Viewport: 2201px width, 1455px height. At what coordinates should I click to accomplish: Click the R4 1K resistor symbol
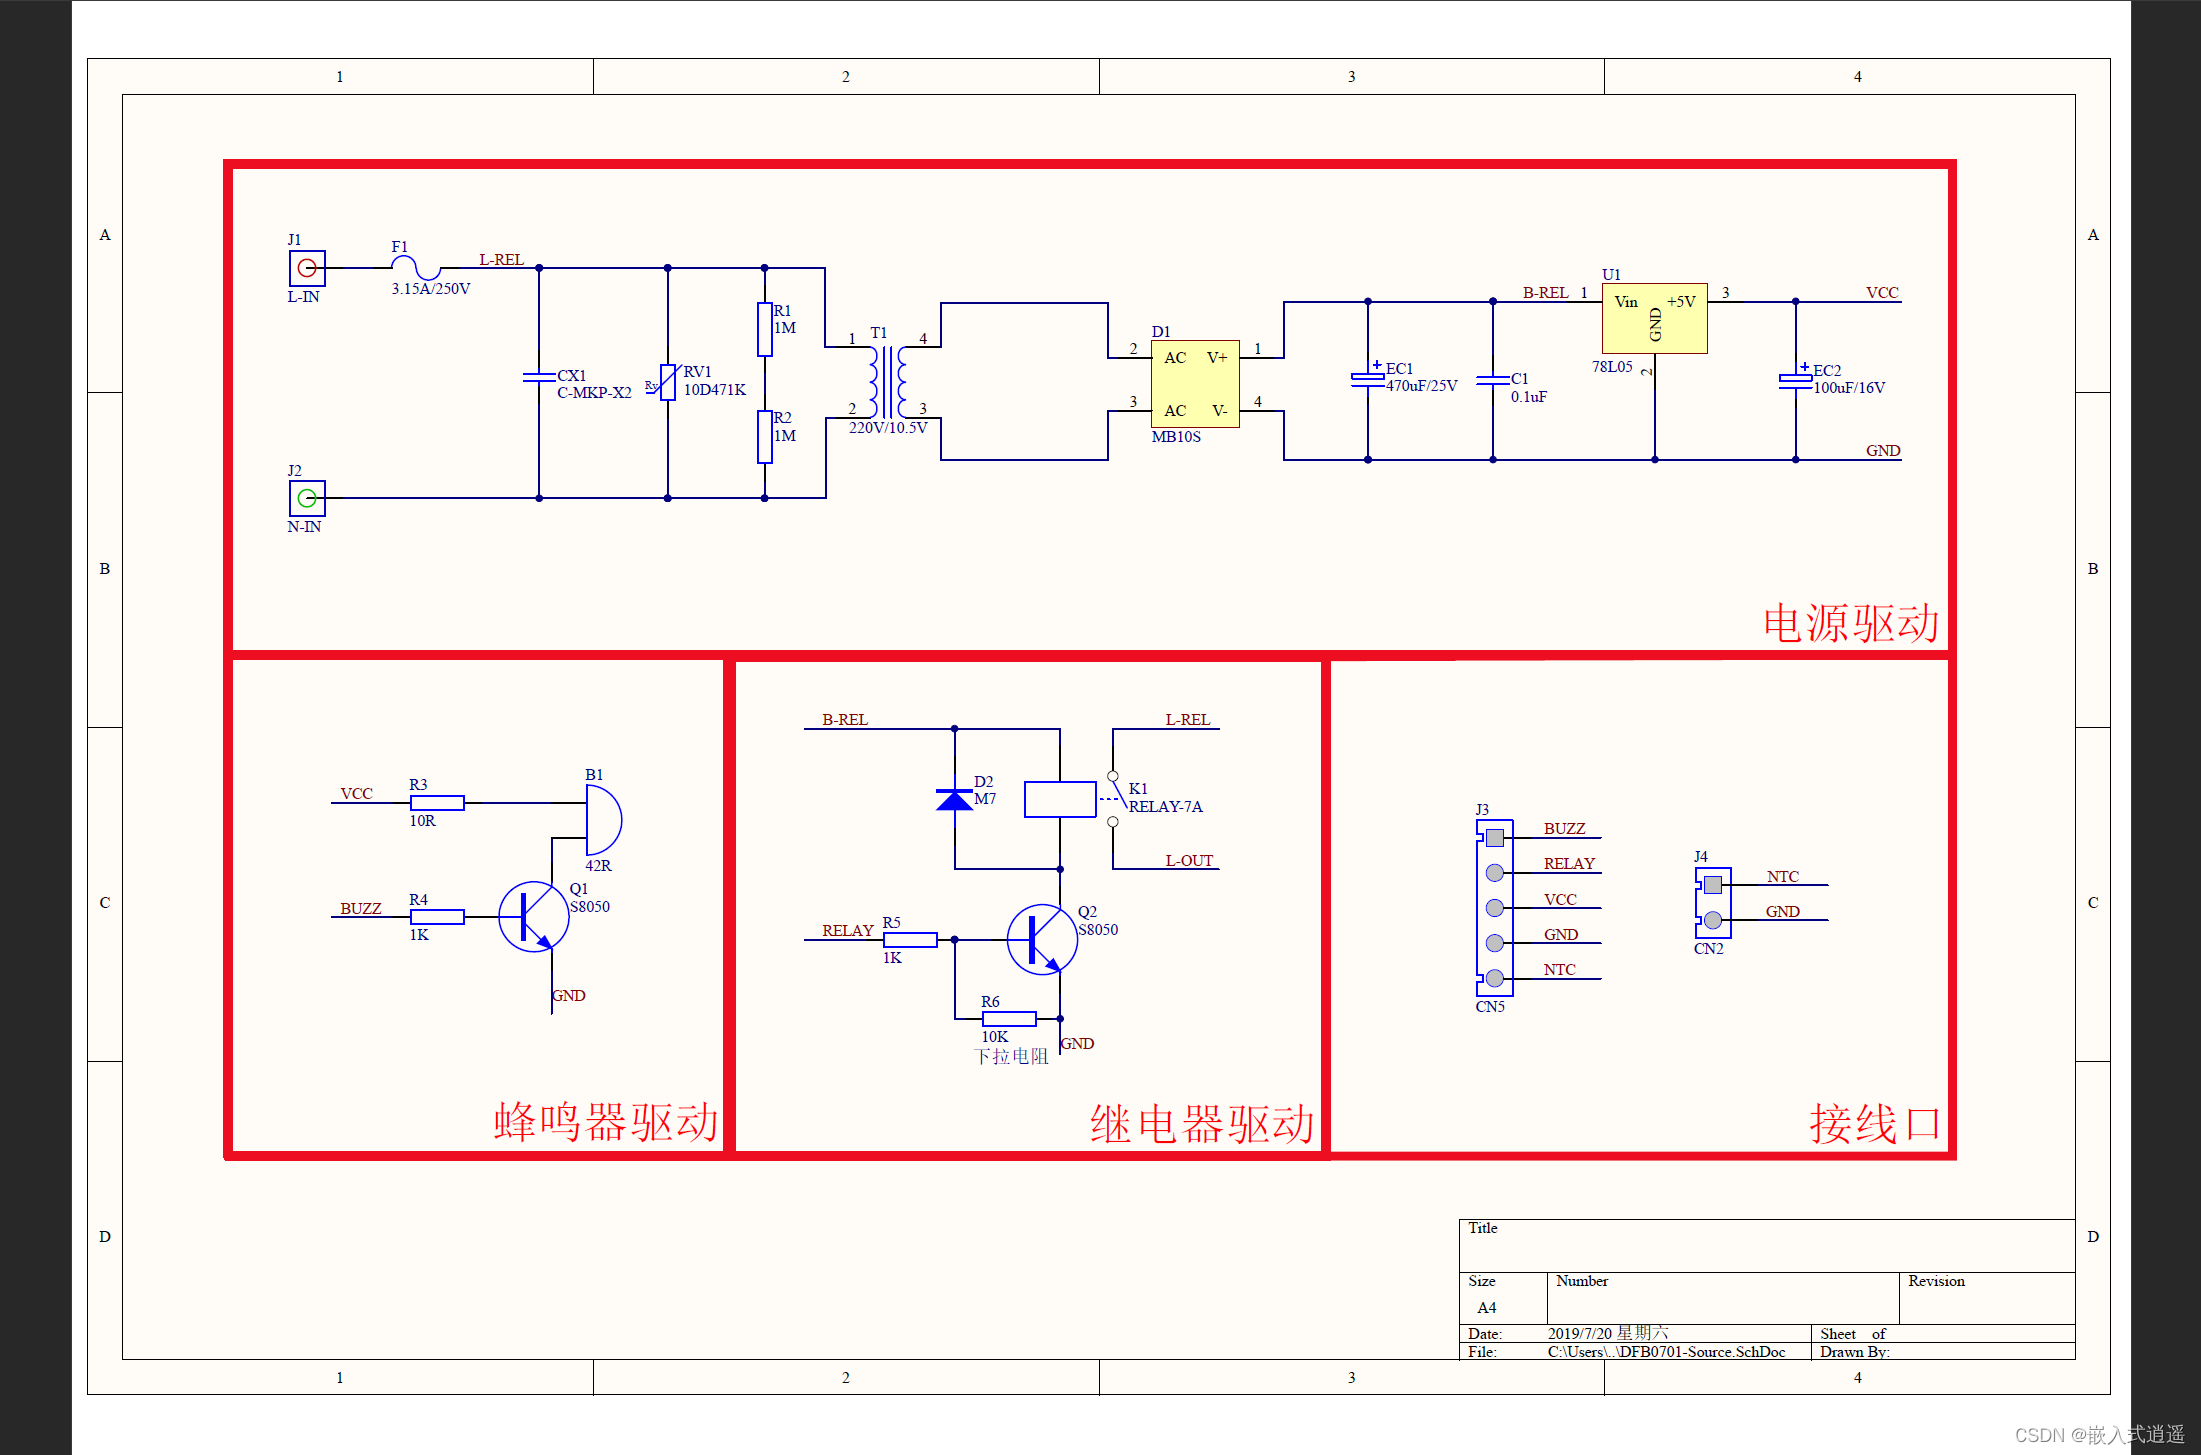click(437, 917)
